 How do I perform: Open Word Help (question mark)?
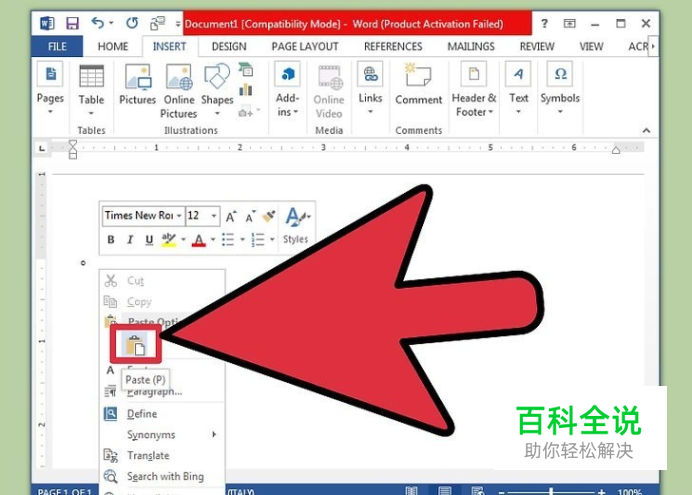[x=545, y=23]
